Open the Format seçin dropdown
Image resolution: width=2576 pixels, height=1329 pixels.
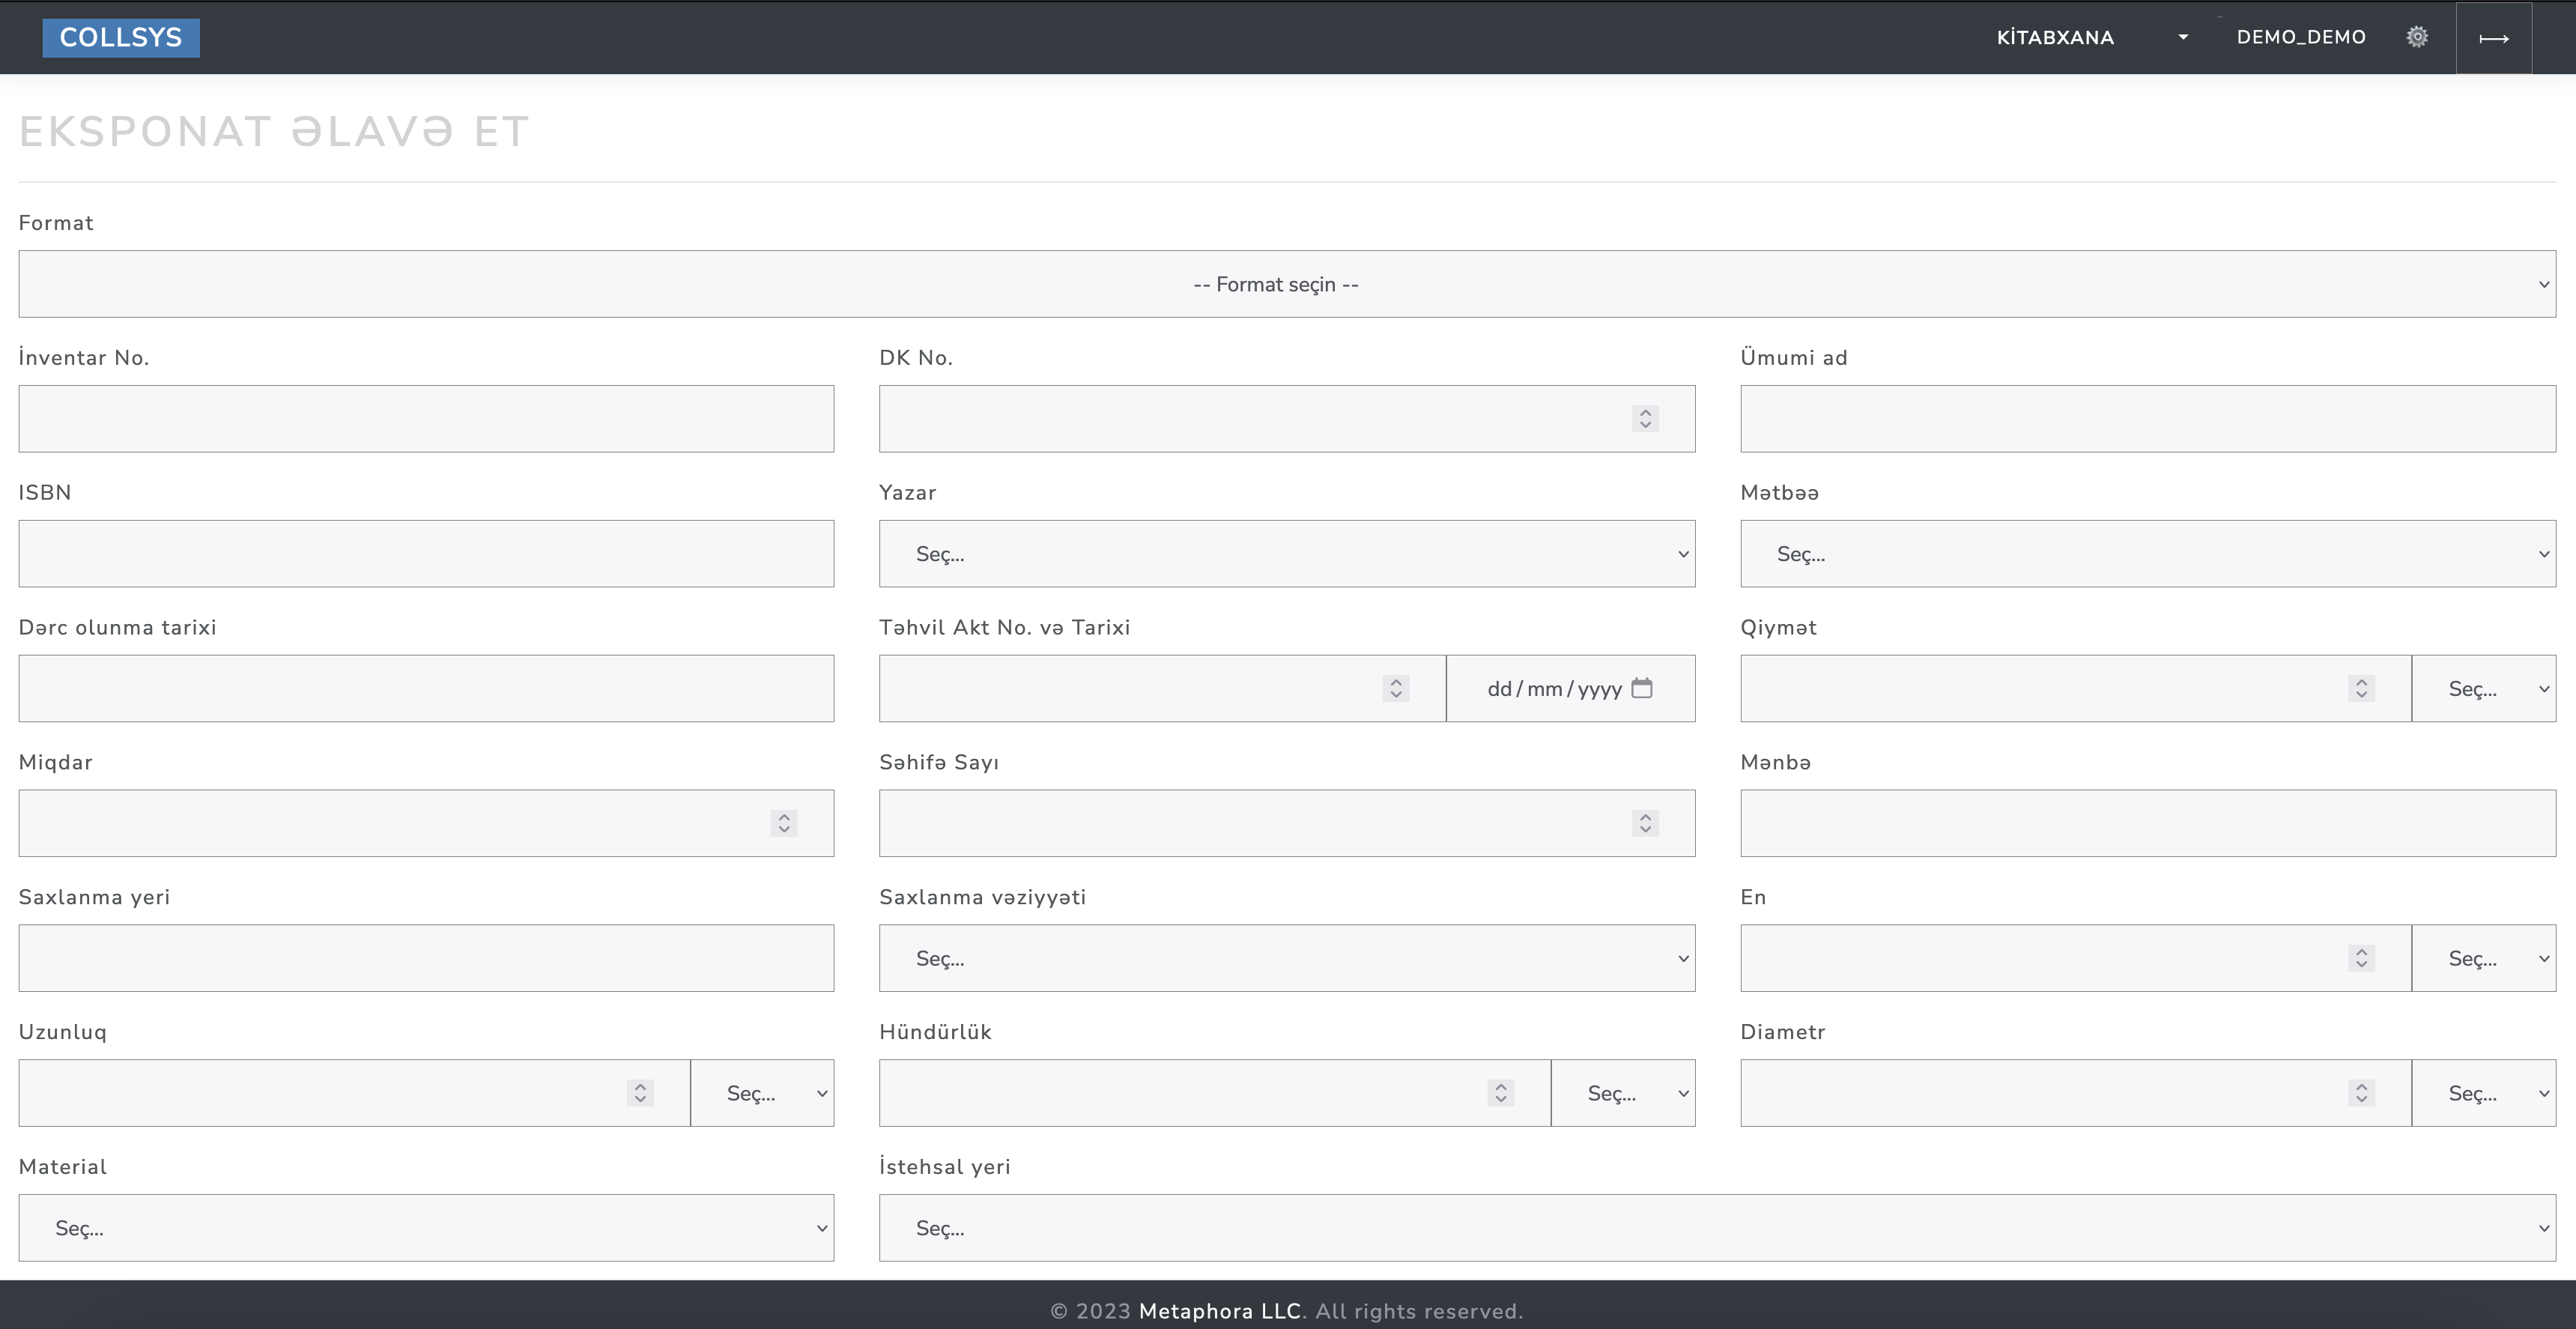(1286, 284)
